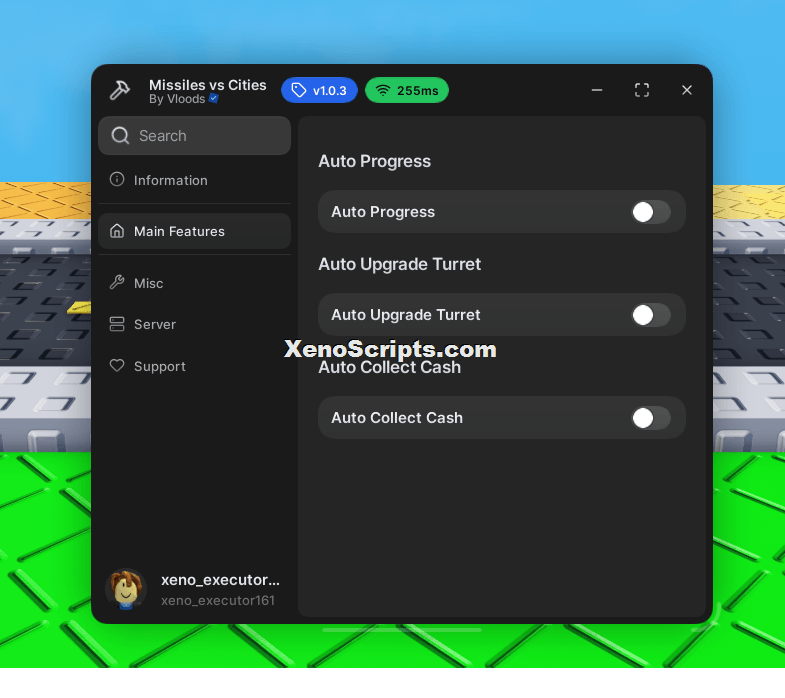Click the Auto Progress section heading
The width and height of the screenshot is (785, 698).
pyautogui.click(x=374, y=161)
